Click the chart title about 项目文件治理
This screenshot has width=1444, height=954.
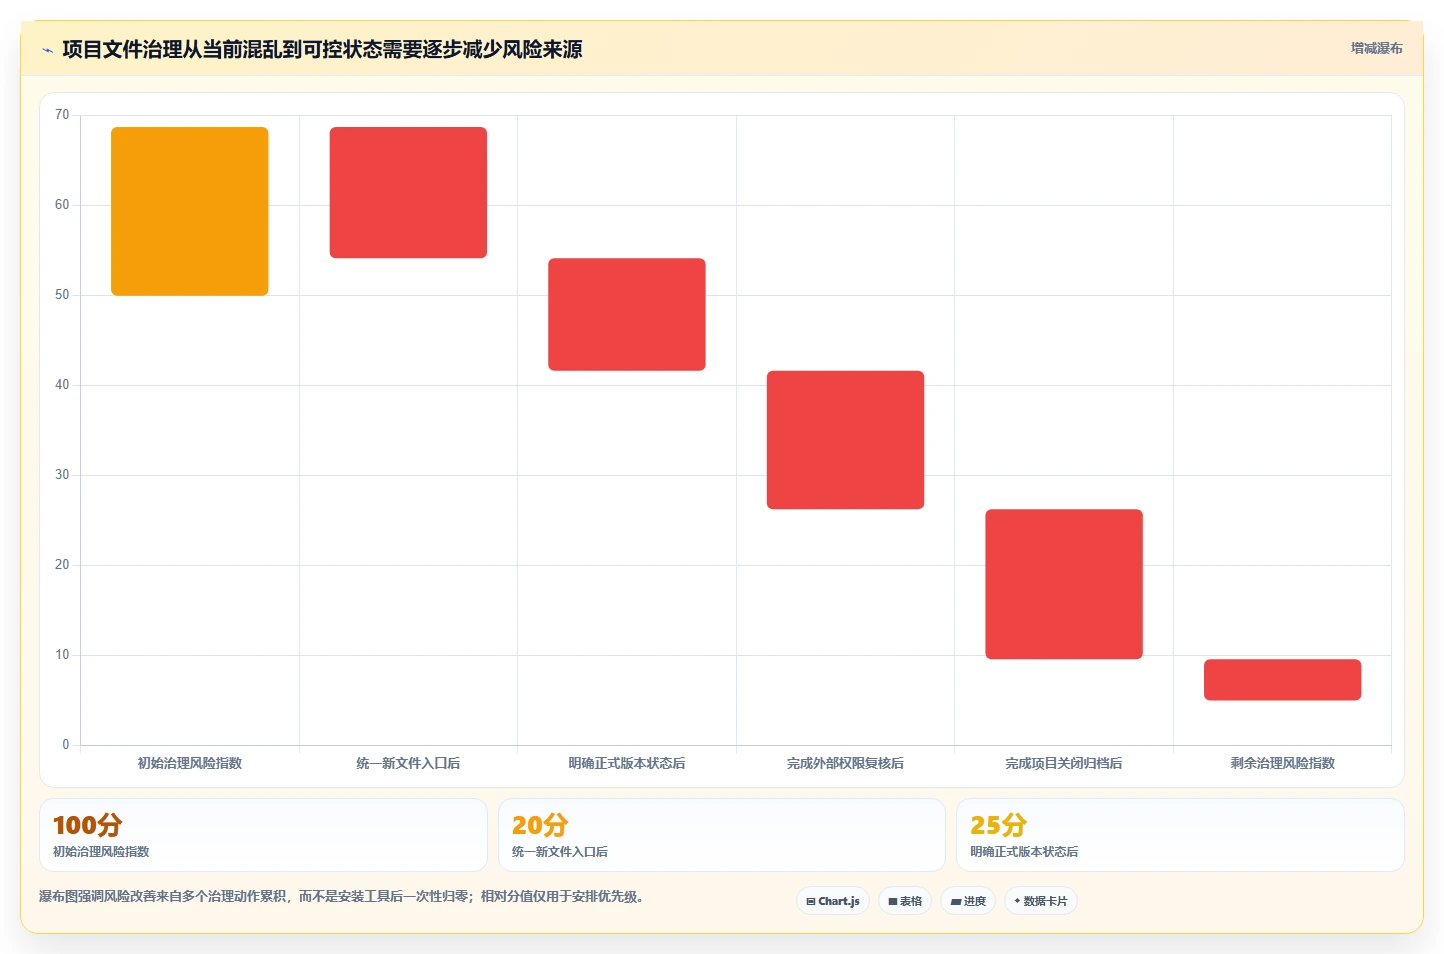pyautogui.click(x=322, y=49)
